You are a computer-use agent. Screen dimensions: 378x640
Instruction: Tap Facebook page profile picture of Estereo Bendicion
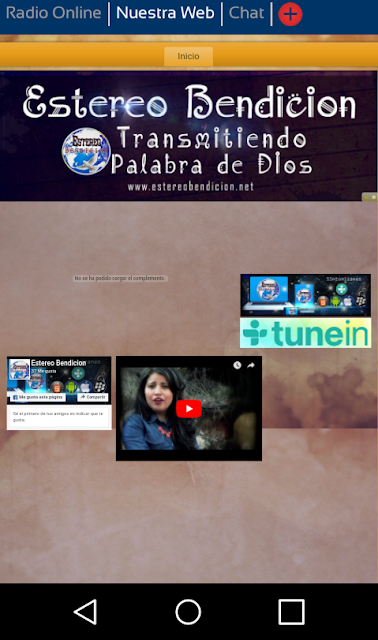point(20,369)
